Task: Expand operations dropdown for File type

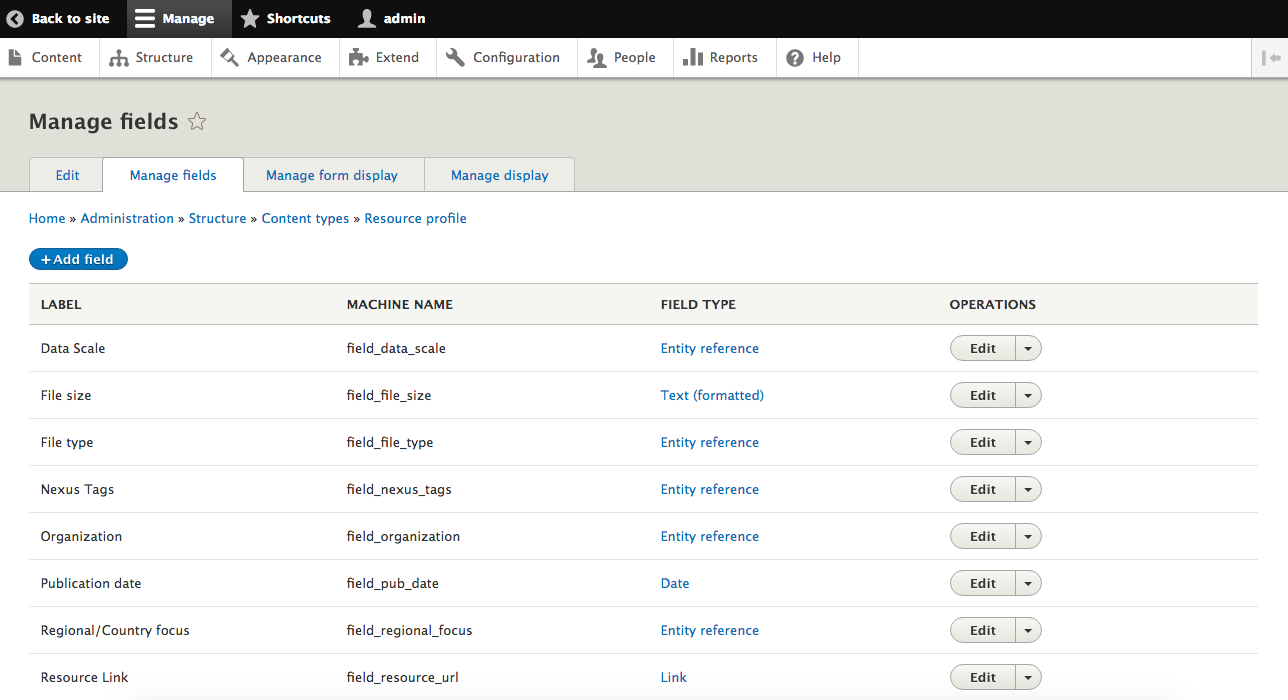Action: (1028, 442)
